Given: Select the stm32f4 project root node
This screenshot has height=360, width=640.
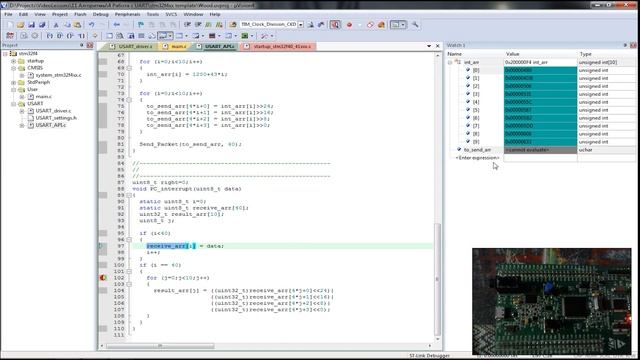Looking at the screenshot, I should [28, 53].
